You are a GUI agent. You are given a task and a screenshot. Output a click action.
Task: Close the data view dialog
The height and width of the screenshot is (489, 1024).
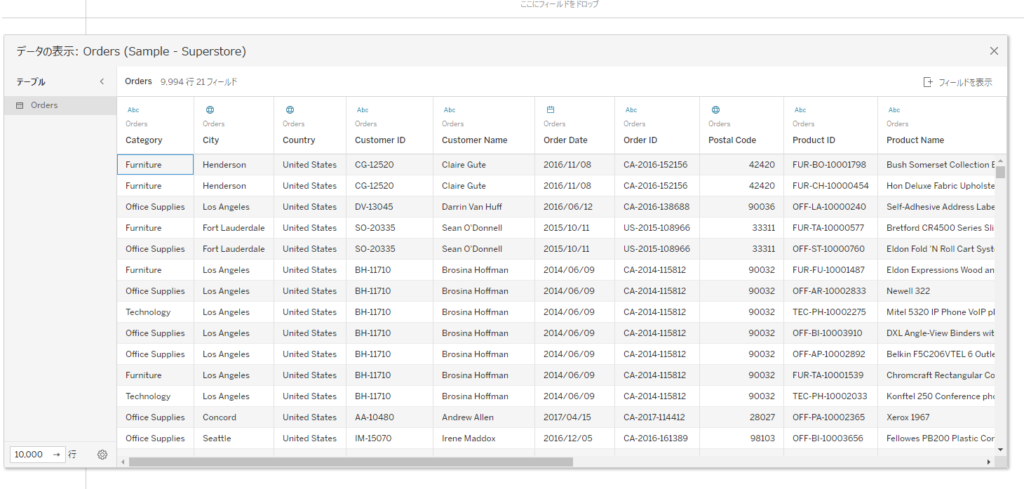994,51
